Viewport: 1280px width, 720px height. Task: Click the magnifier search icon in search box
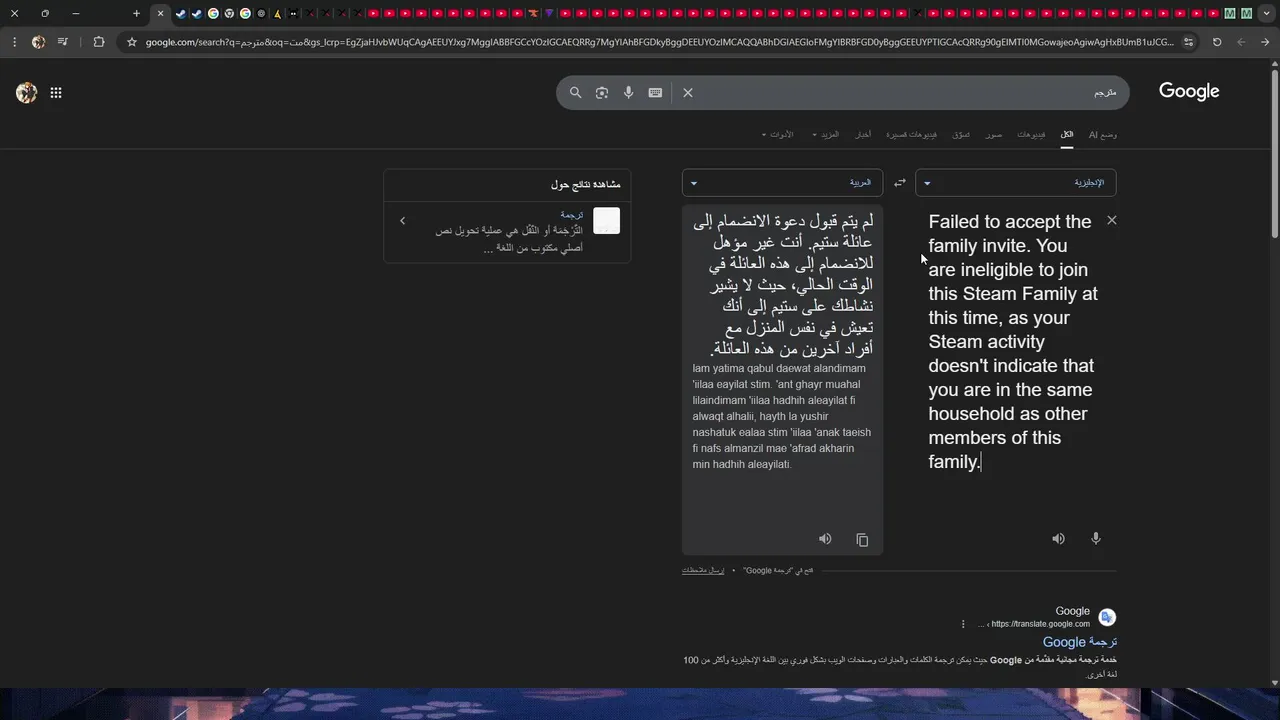tap(575, 92)
